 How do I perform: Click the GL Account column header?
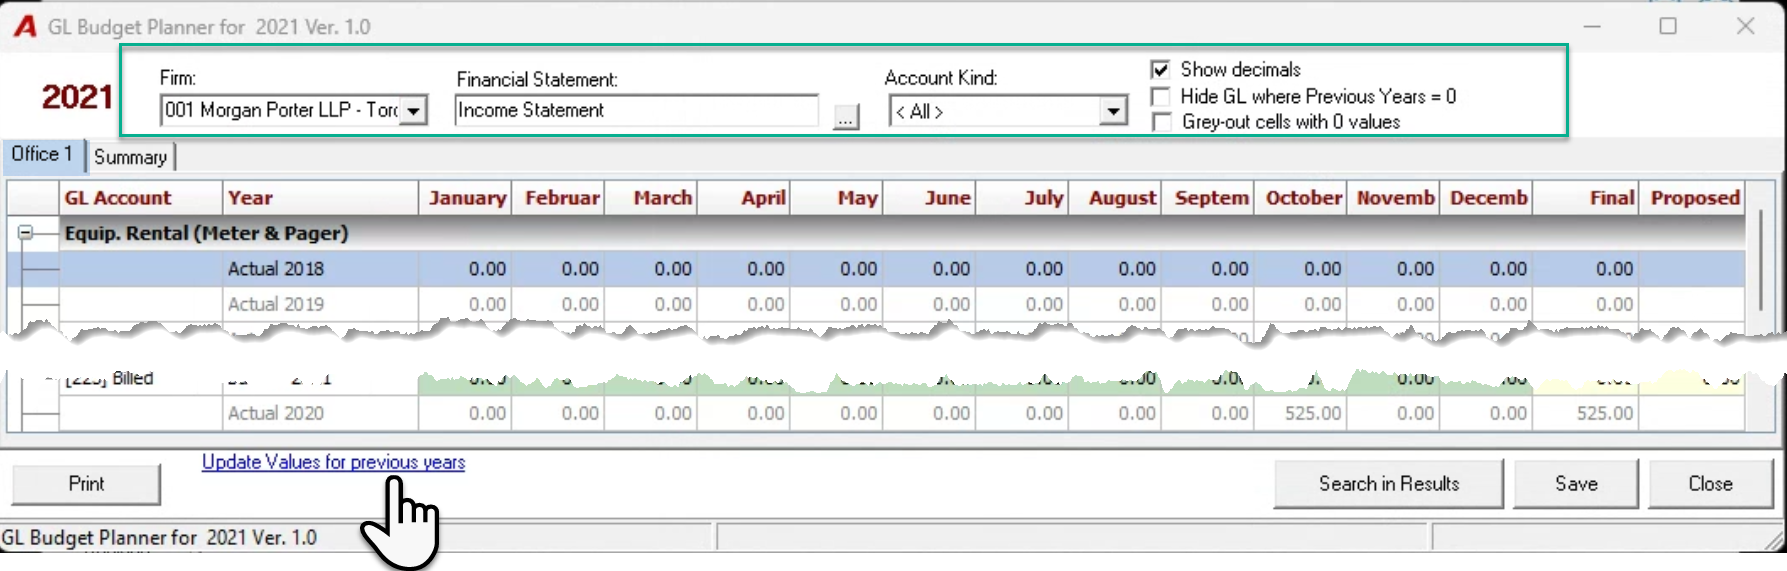141,198
